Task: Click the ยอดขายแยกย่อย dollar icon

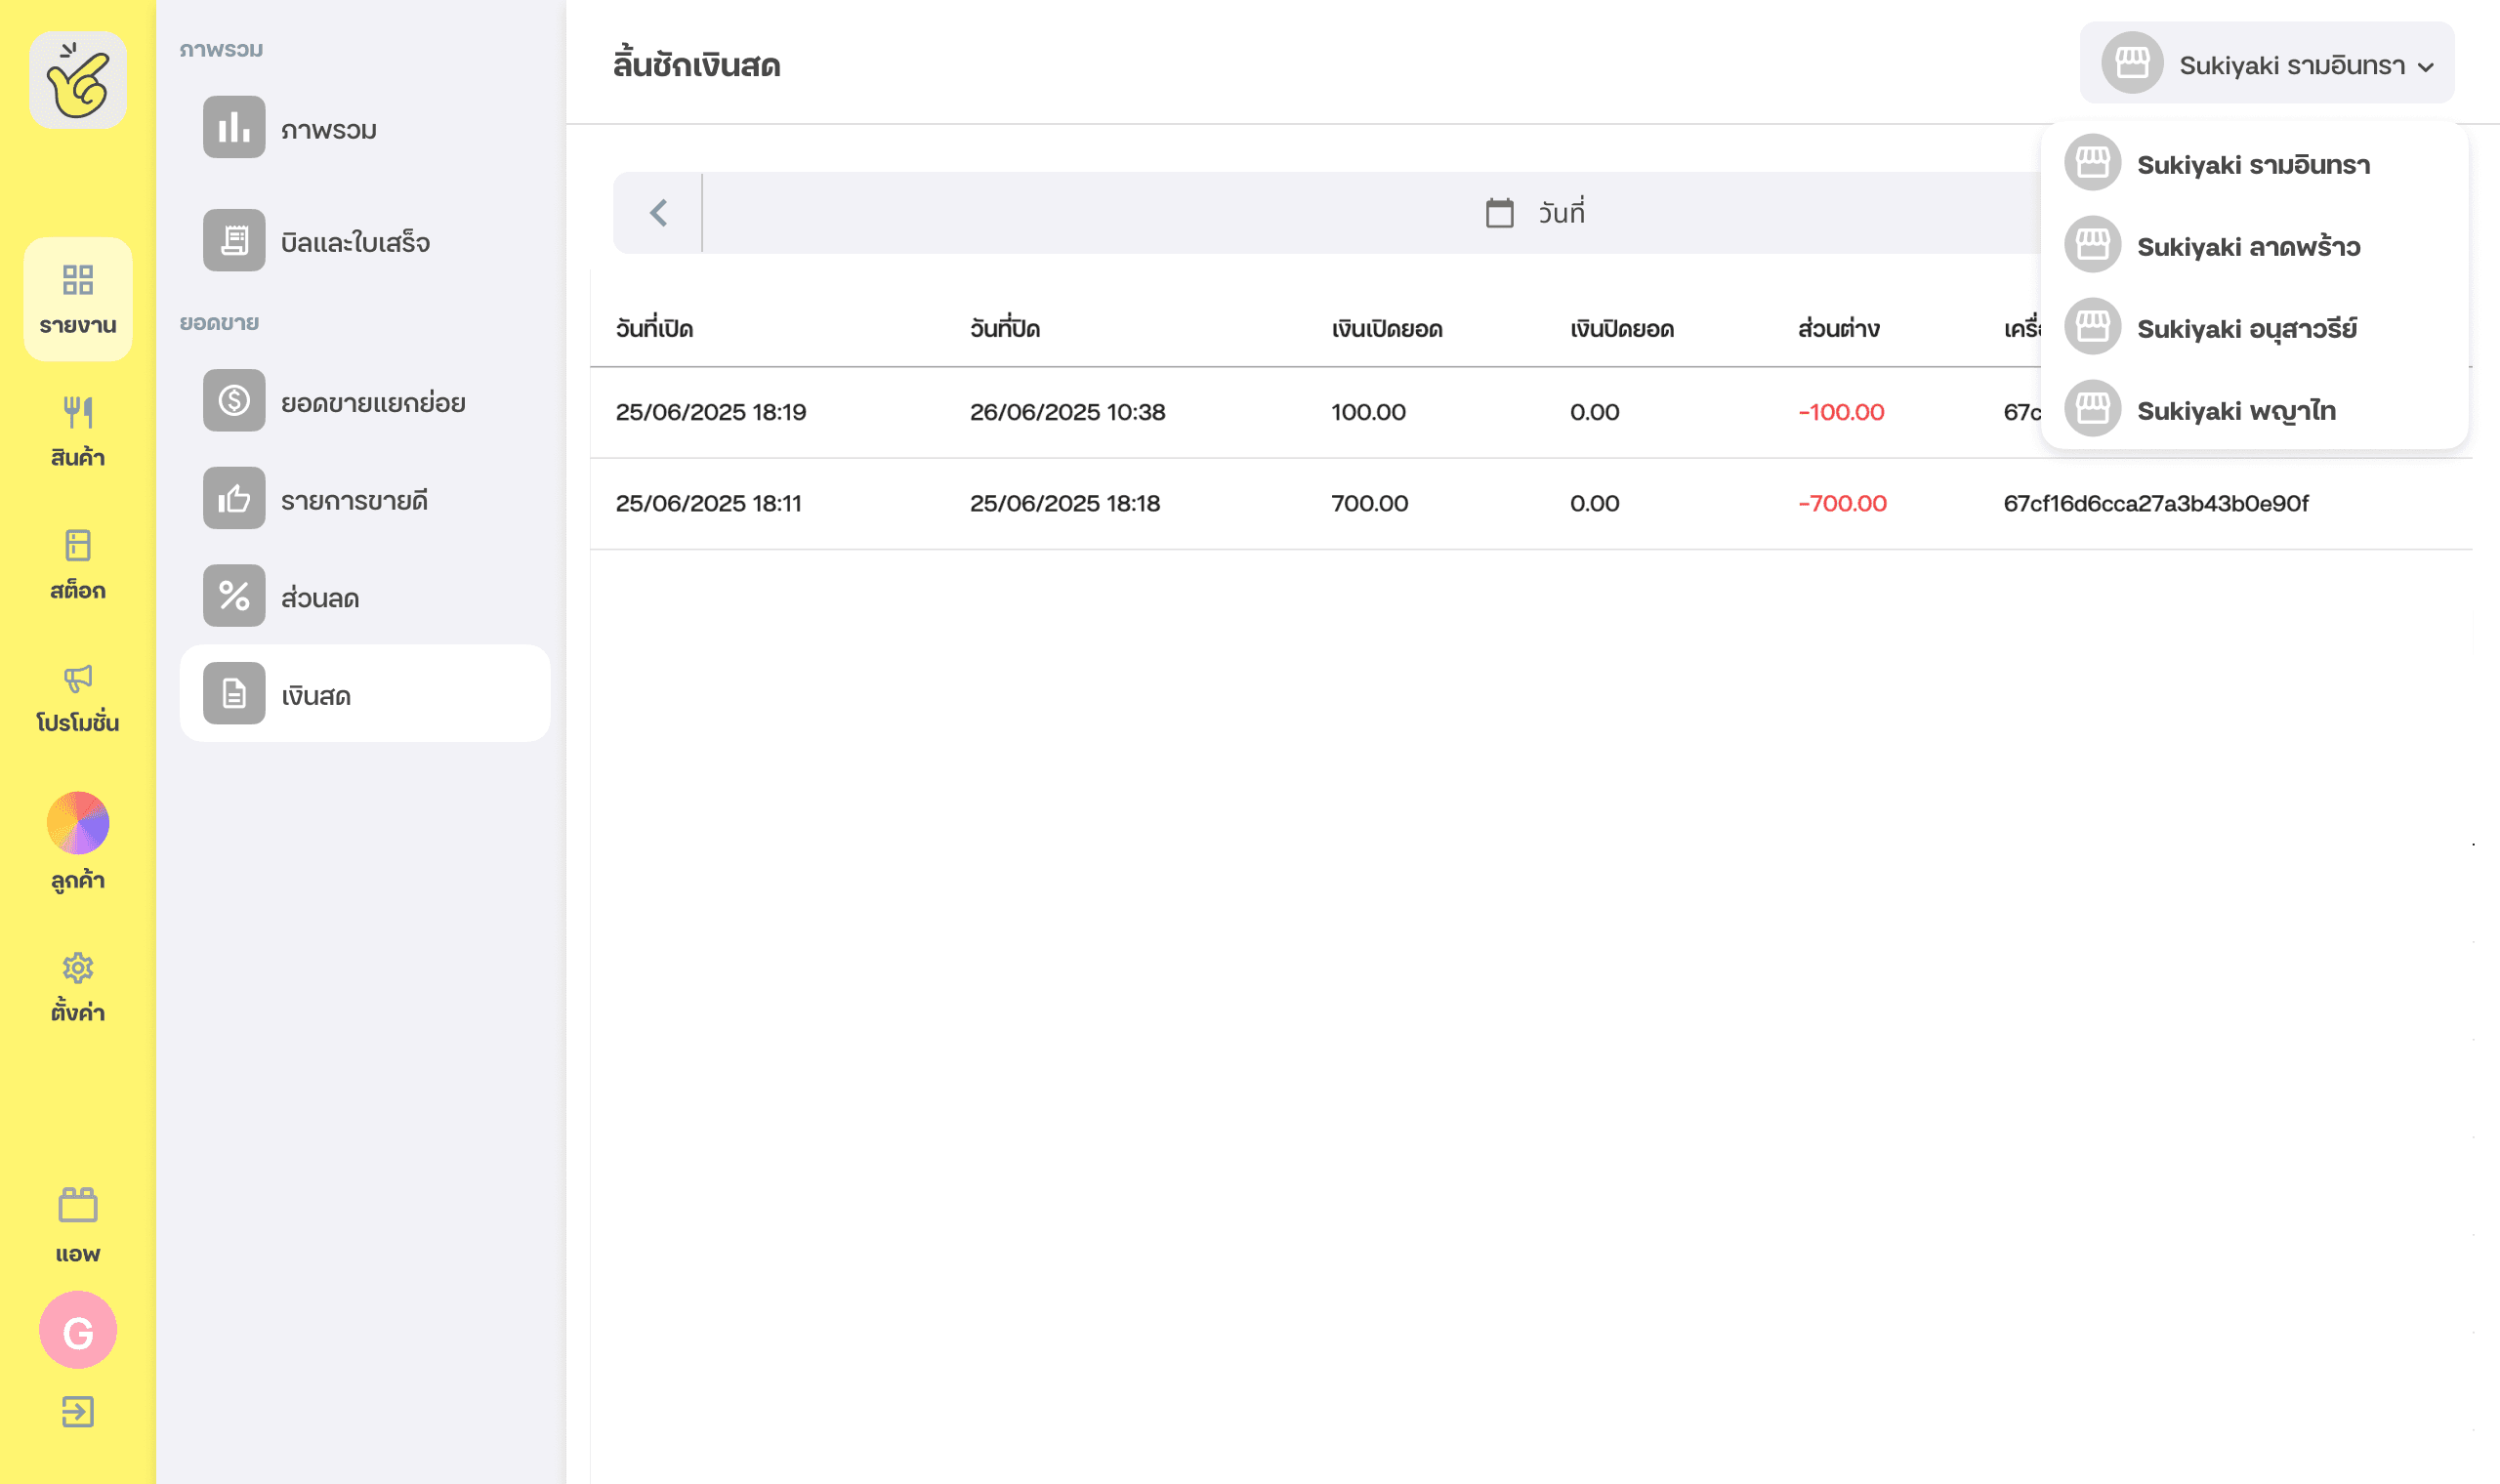Action: pos(234,401)
